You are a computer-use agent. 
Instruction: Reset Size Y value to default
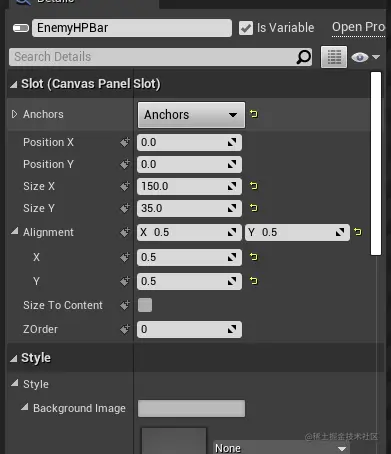254,208
